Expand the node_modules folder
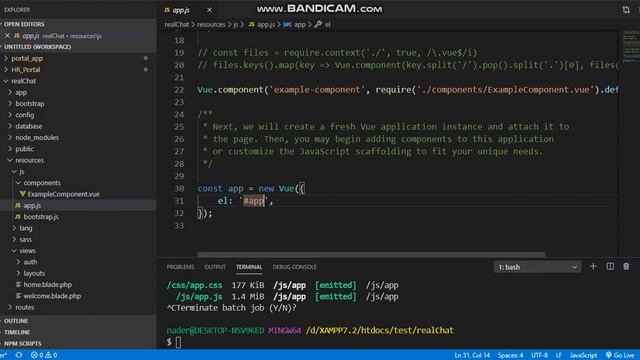The height and width of the screenshot is (360, 640). click(x=37, y=138)
